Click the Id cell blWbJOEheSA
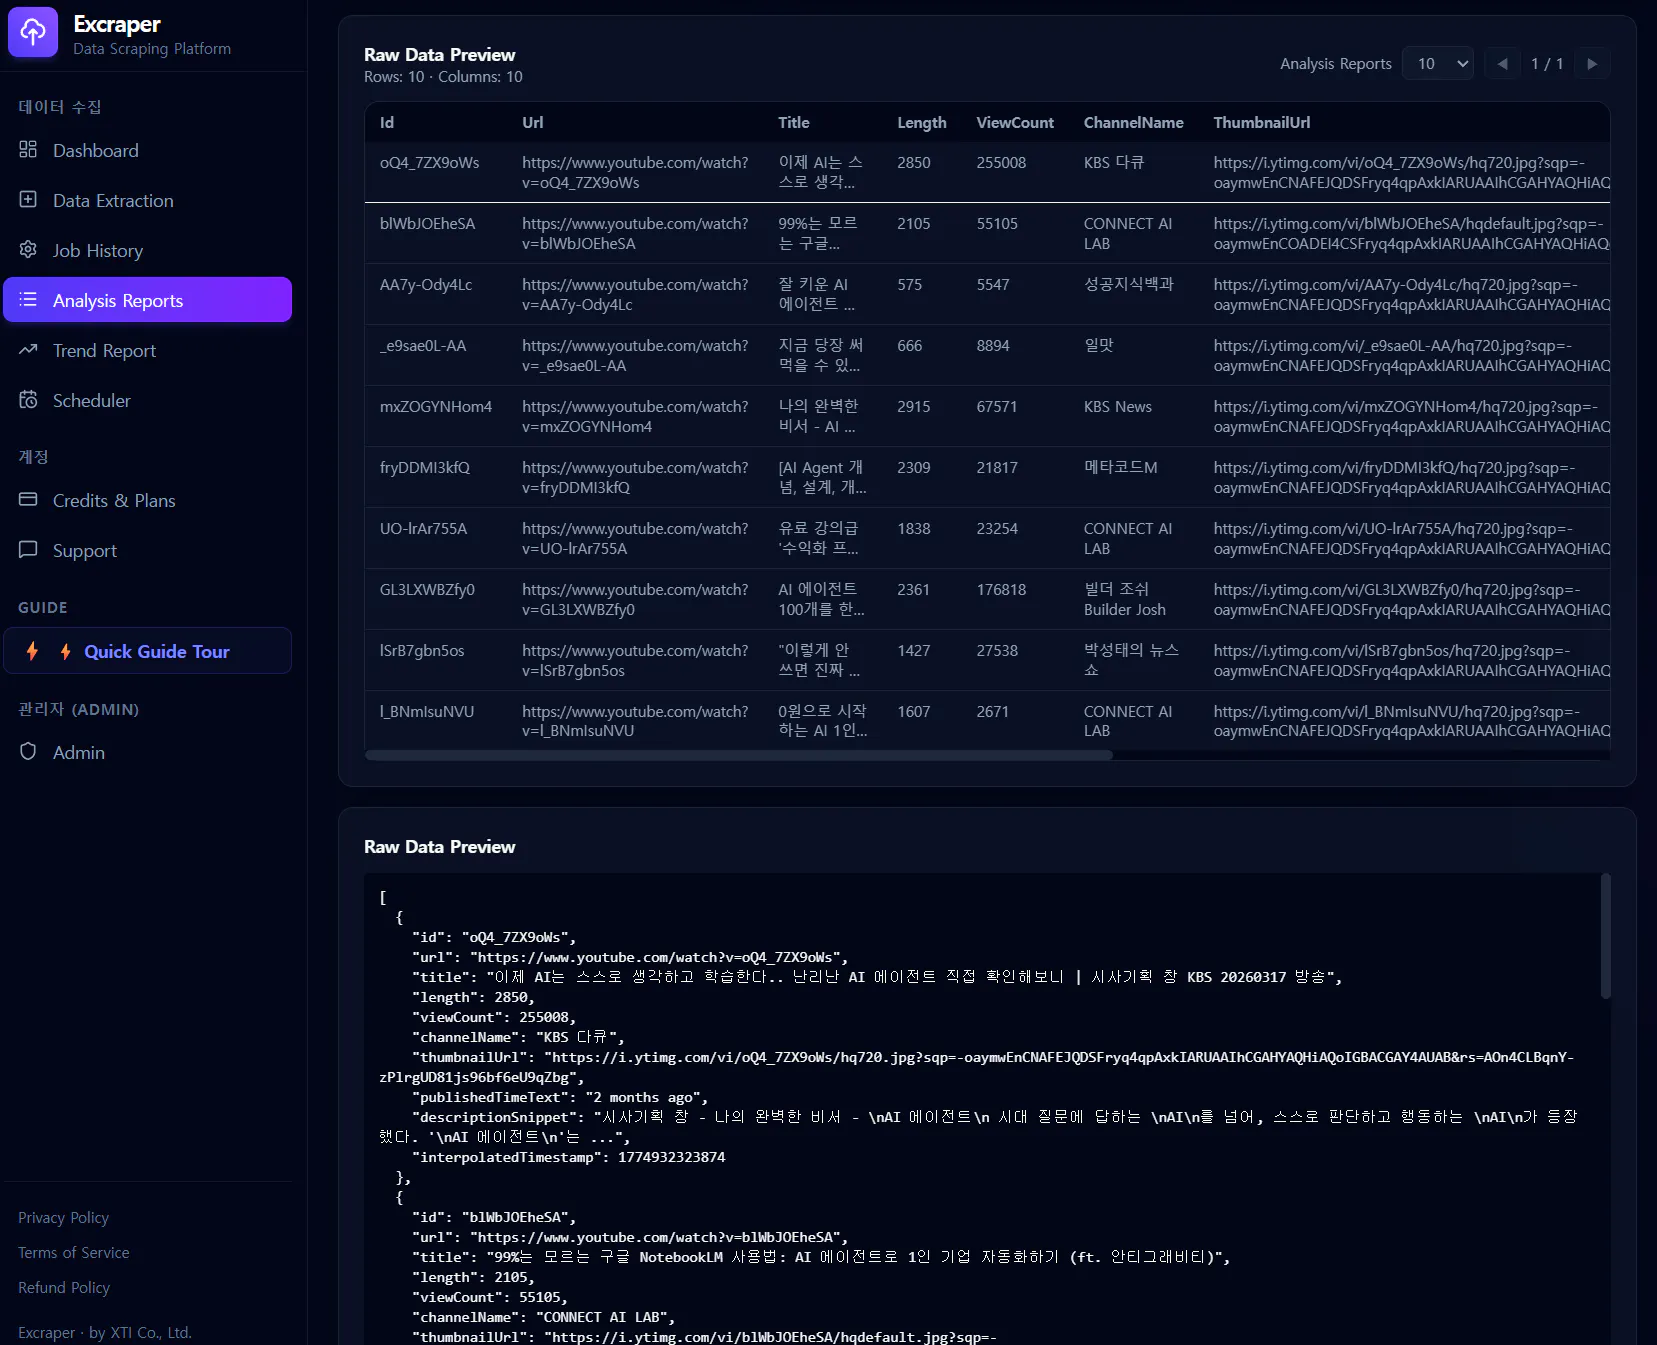This screenshot has height=1345, width=1657. tap(428, 224)
